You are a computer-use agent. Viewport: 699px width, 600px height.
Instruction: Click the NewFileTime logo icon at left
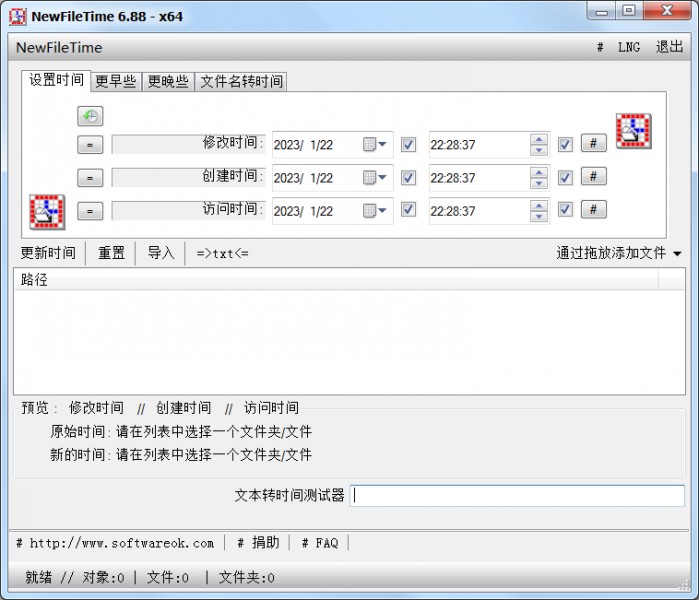click(47, 212)
